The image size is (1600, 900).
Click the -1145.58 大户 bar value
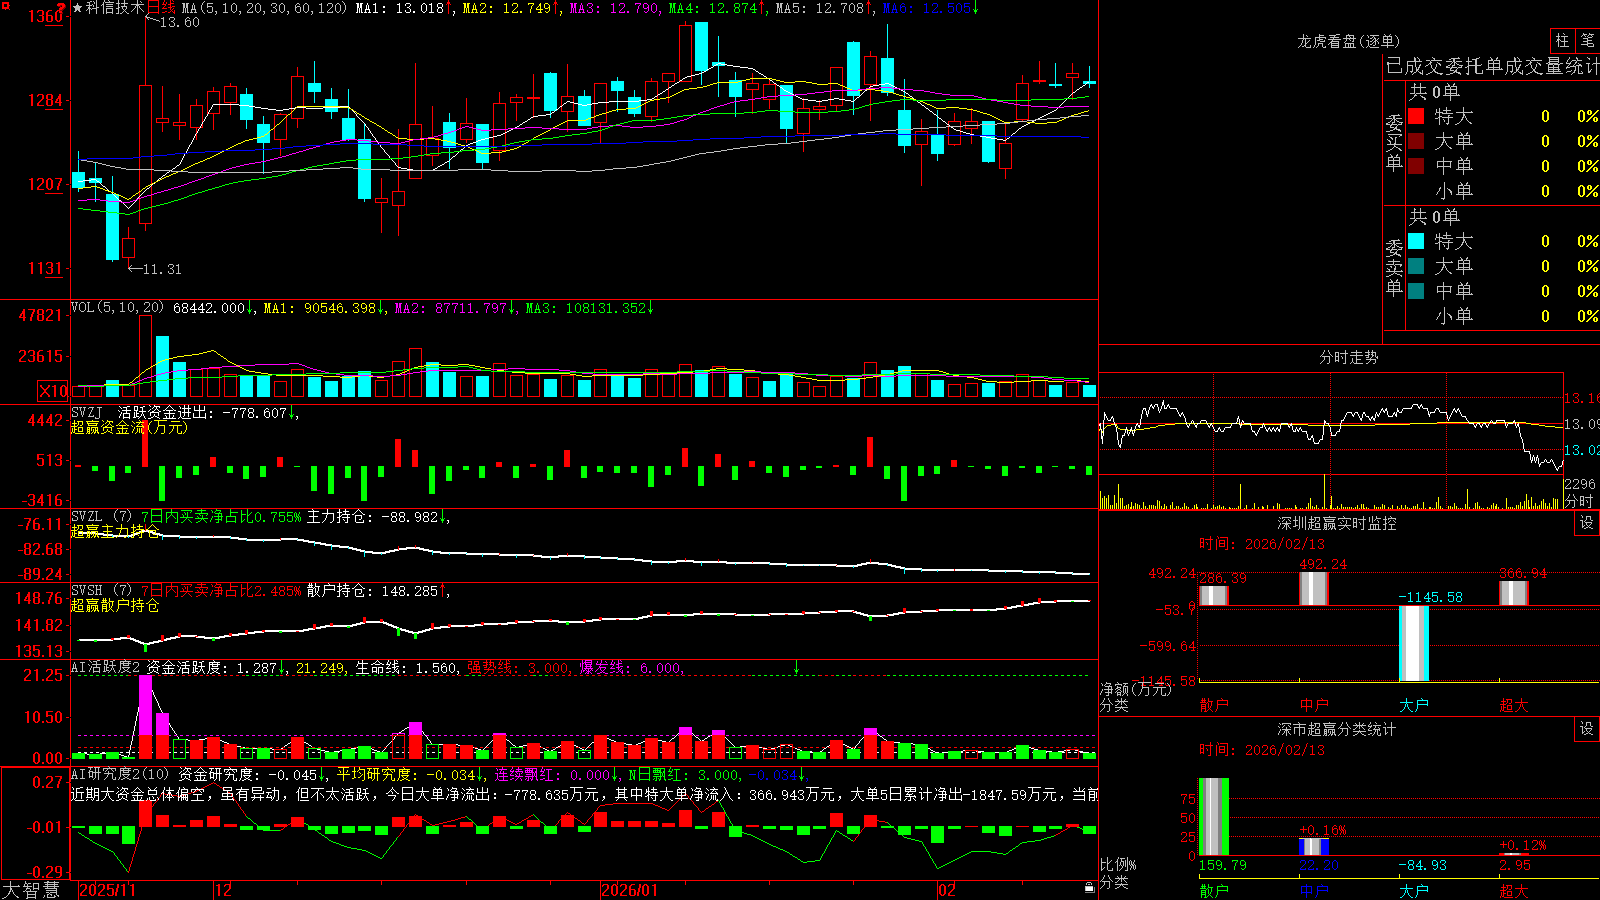click(1430, 597)
